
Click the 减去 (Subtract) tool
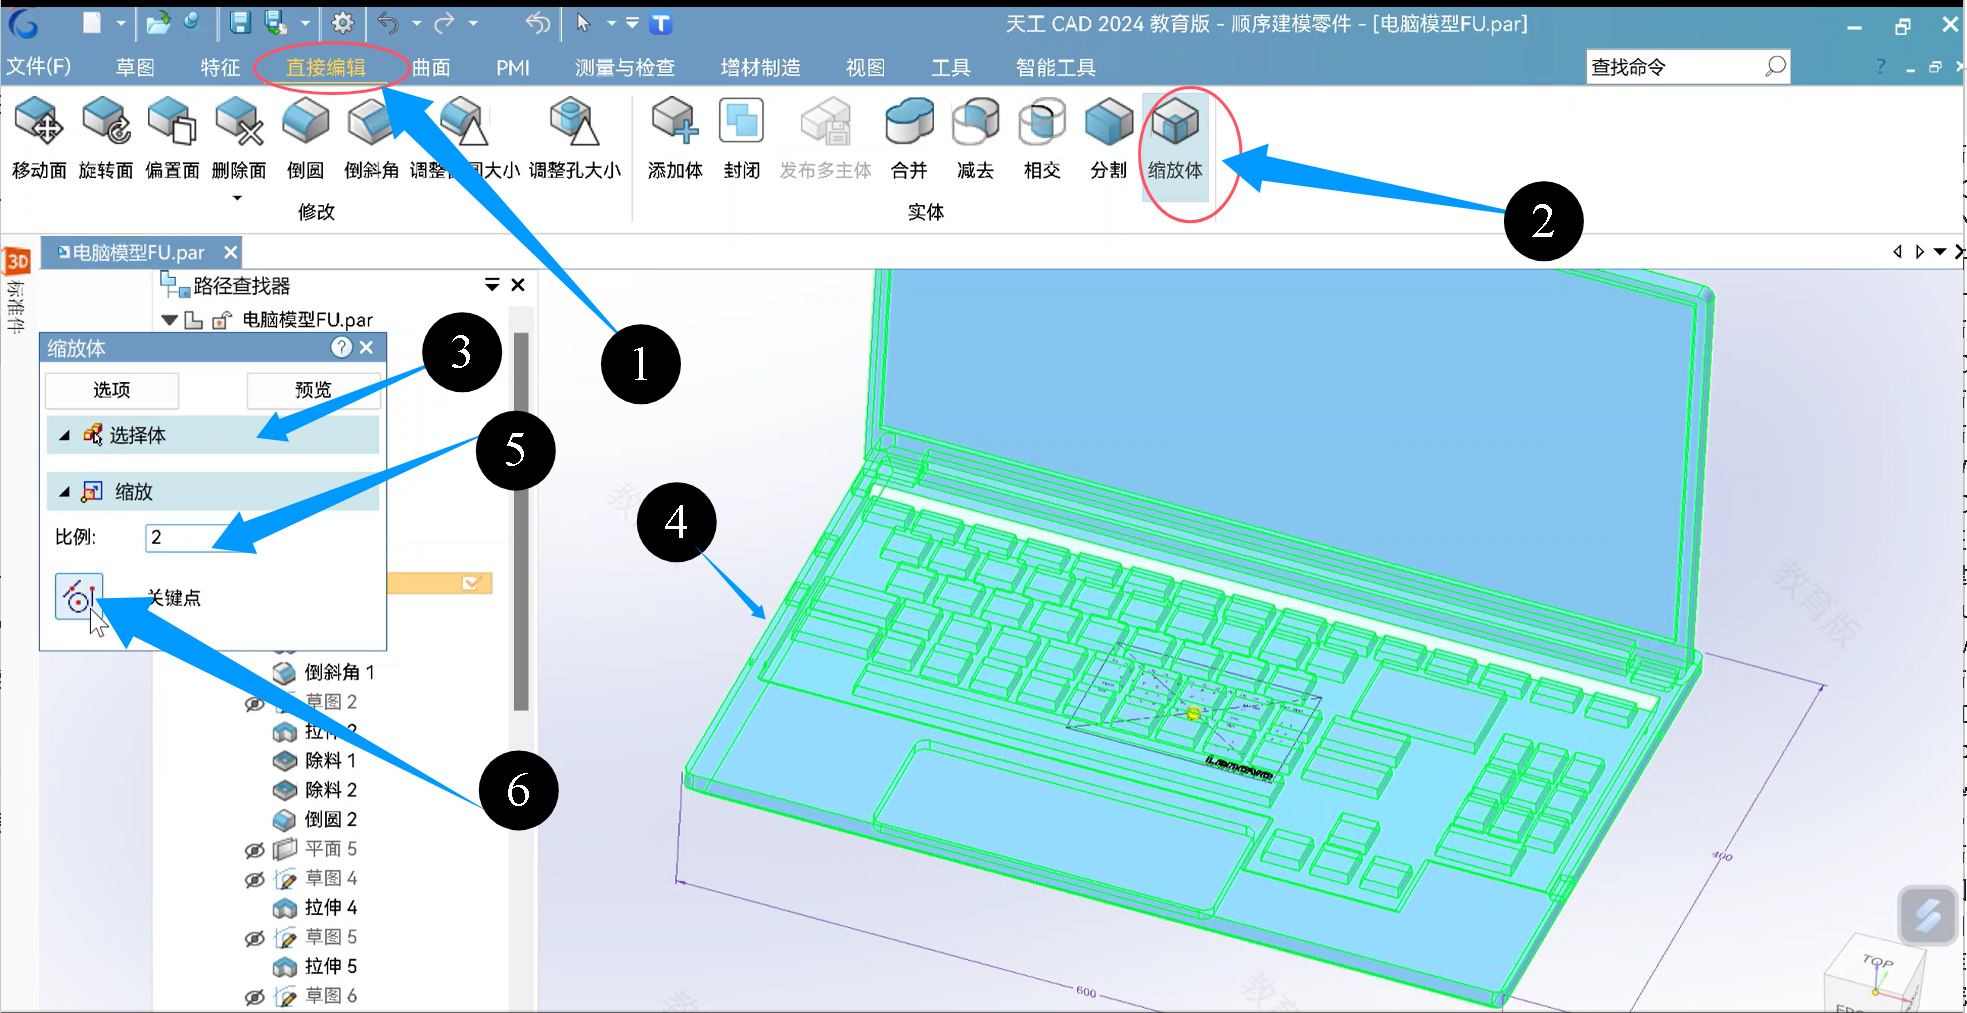[x=975, y=138]
